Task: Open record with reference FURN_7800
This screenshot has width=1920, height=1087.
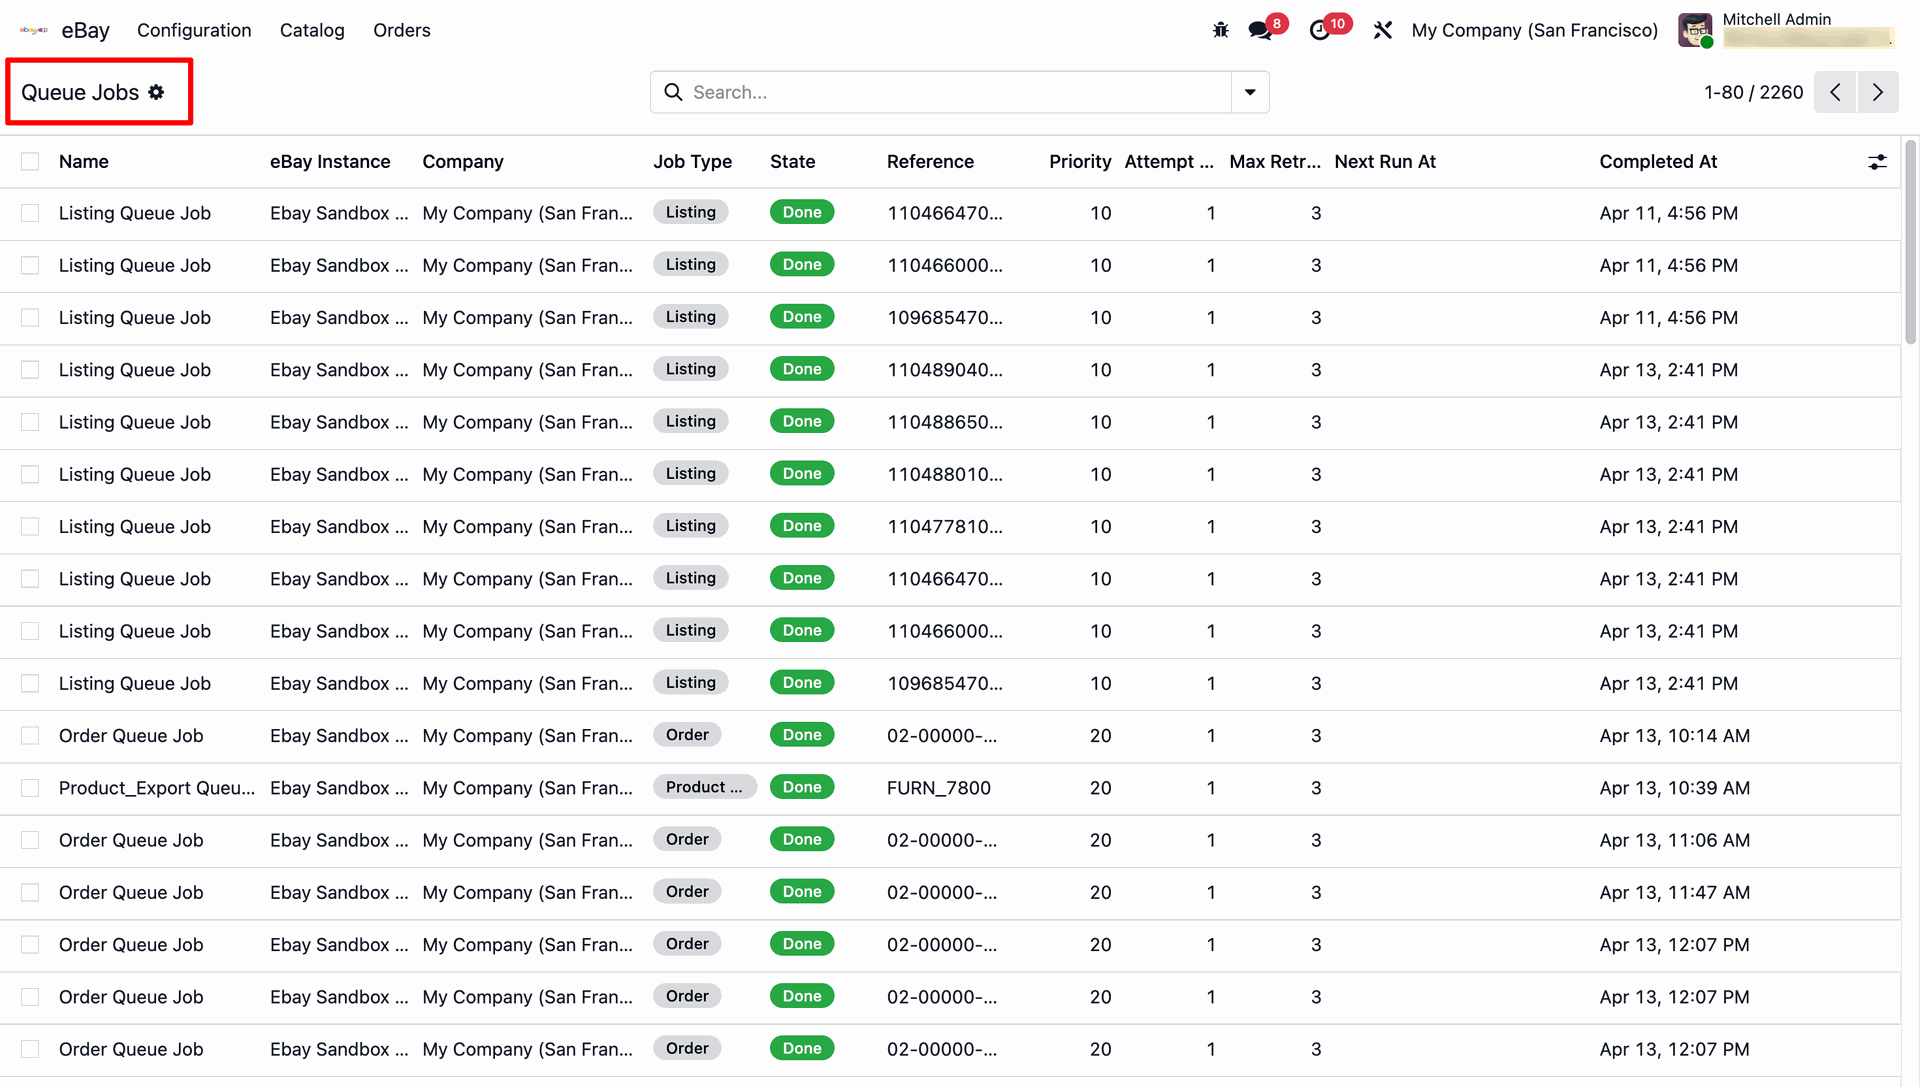Action: [939, 788]
